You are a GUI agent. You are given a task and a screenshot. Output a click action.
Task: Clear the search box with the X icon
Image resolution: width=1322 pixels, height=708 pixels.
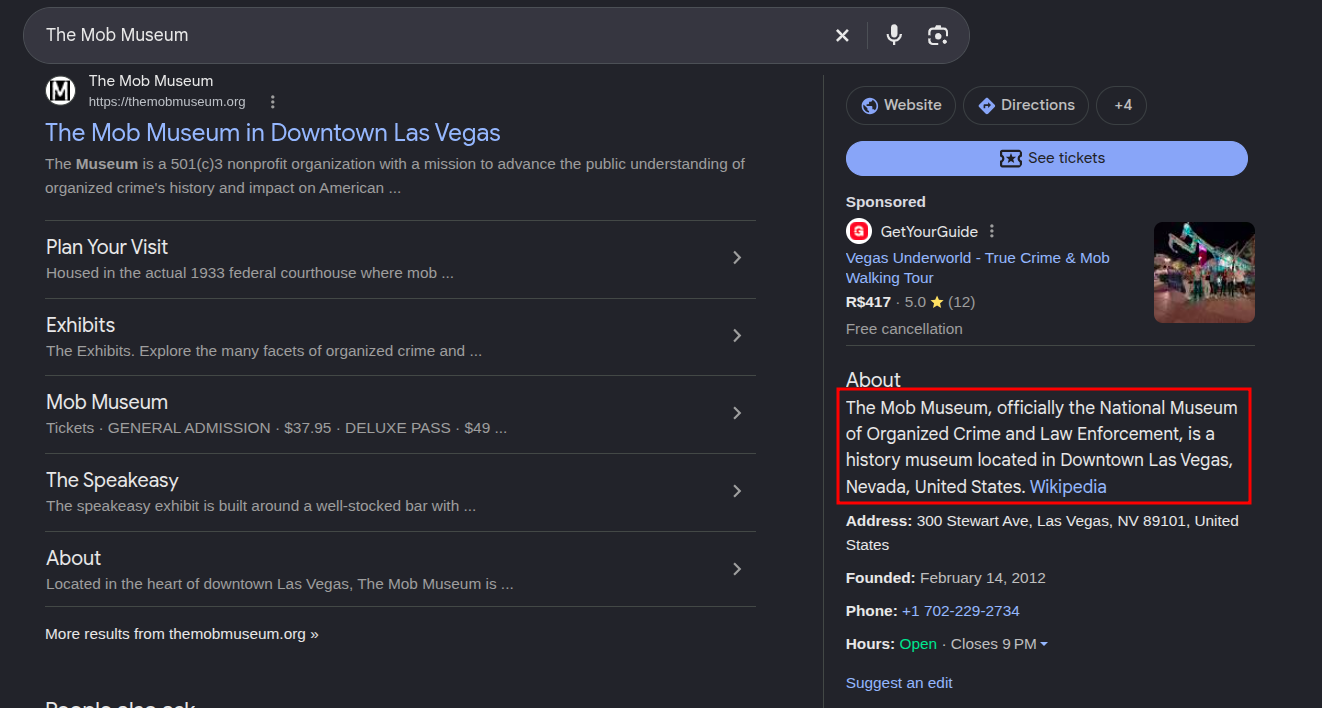842,35
